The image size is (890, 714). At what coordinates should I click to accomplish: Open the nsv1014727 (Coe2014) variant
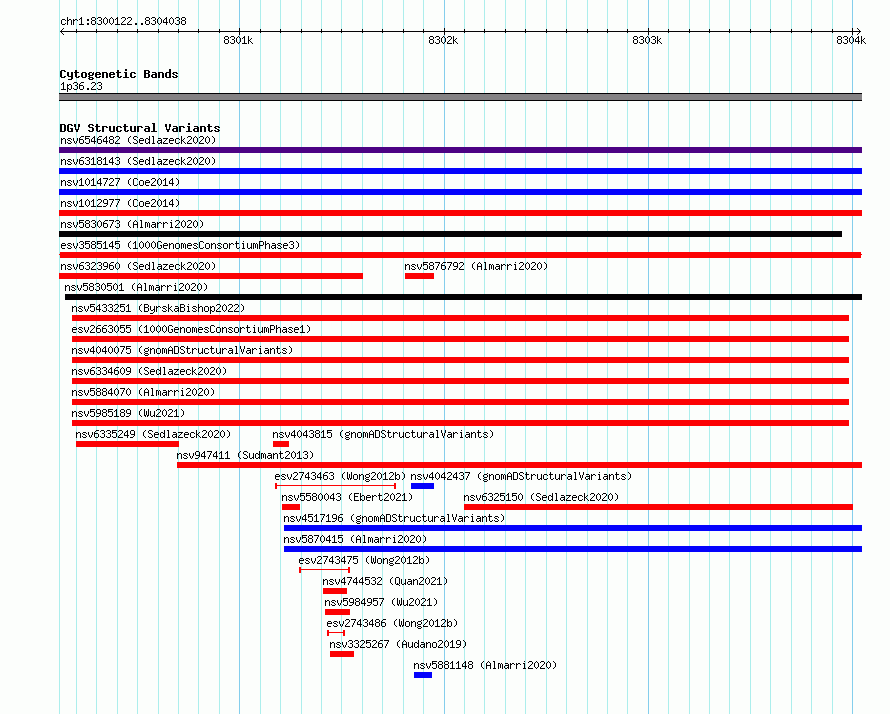(x=120, y=182)
